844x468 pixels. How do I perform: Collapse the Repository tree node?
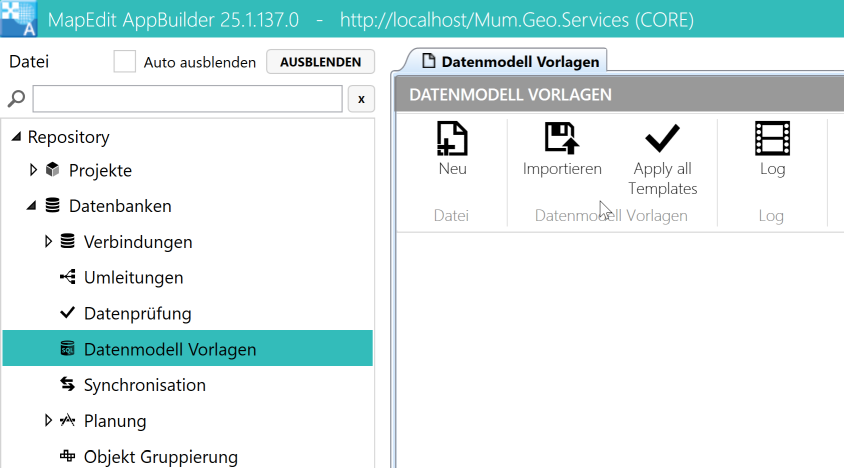pos(16,137)
